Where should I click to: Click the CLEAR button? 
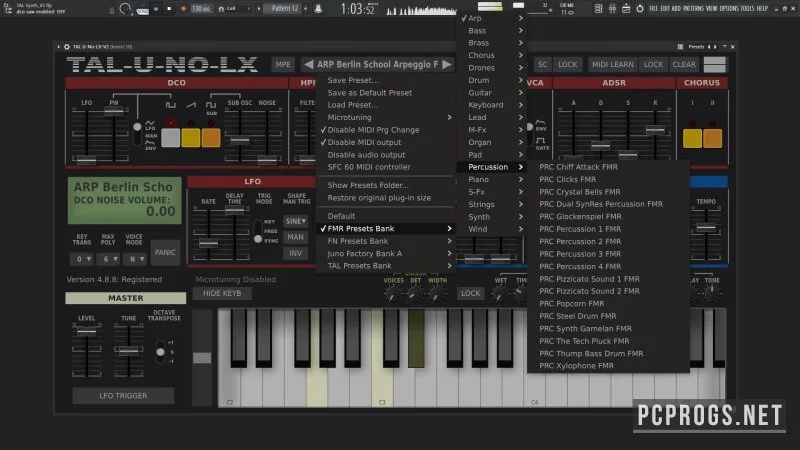(684, 64)
